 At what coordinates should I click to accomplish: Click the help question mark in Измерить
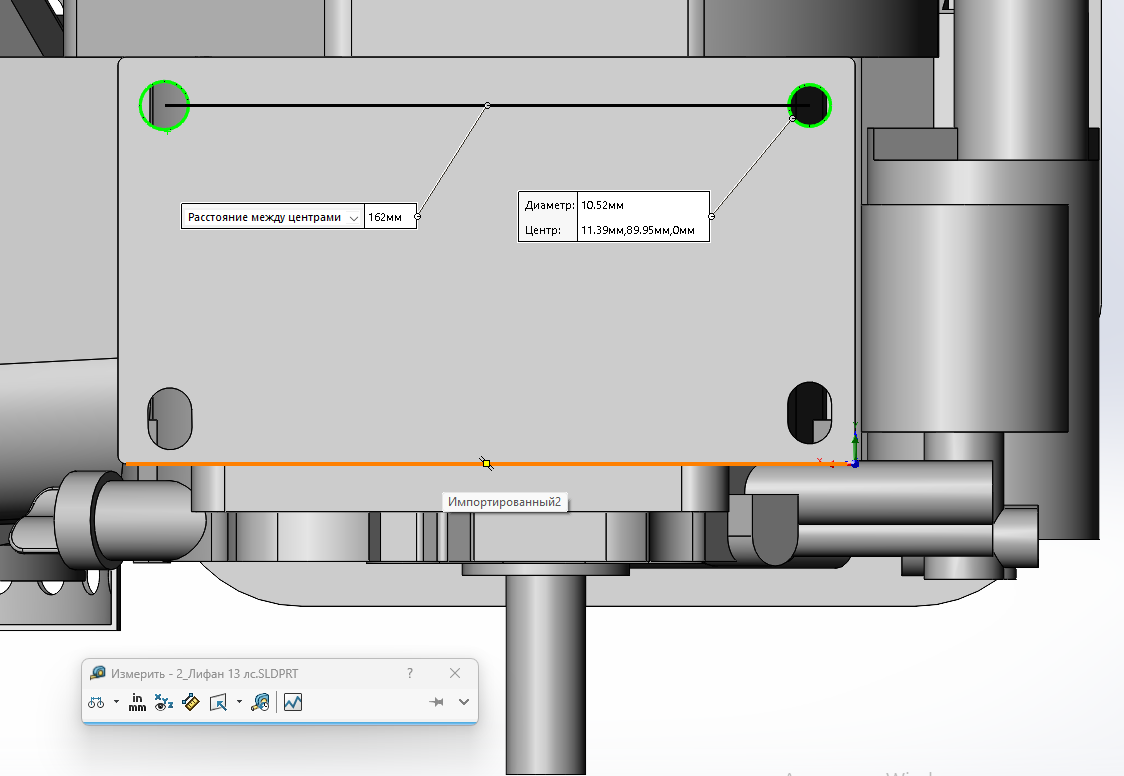(x=410, y=674)
